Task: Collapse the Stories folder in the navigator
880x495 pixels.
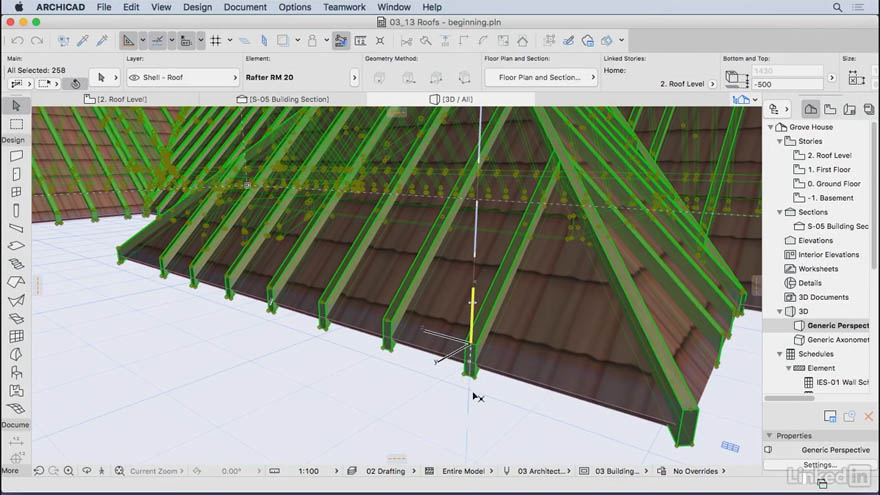Action: coord(780,141)
